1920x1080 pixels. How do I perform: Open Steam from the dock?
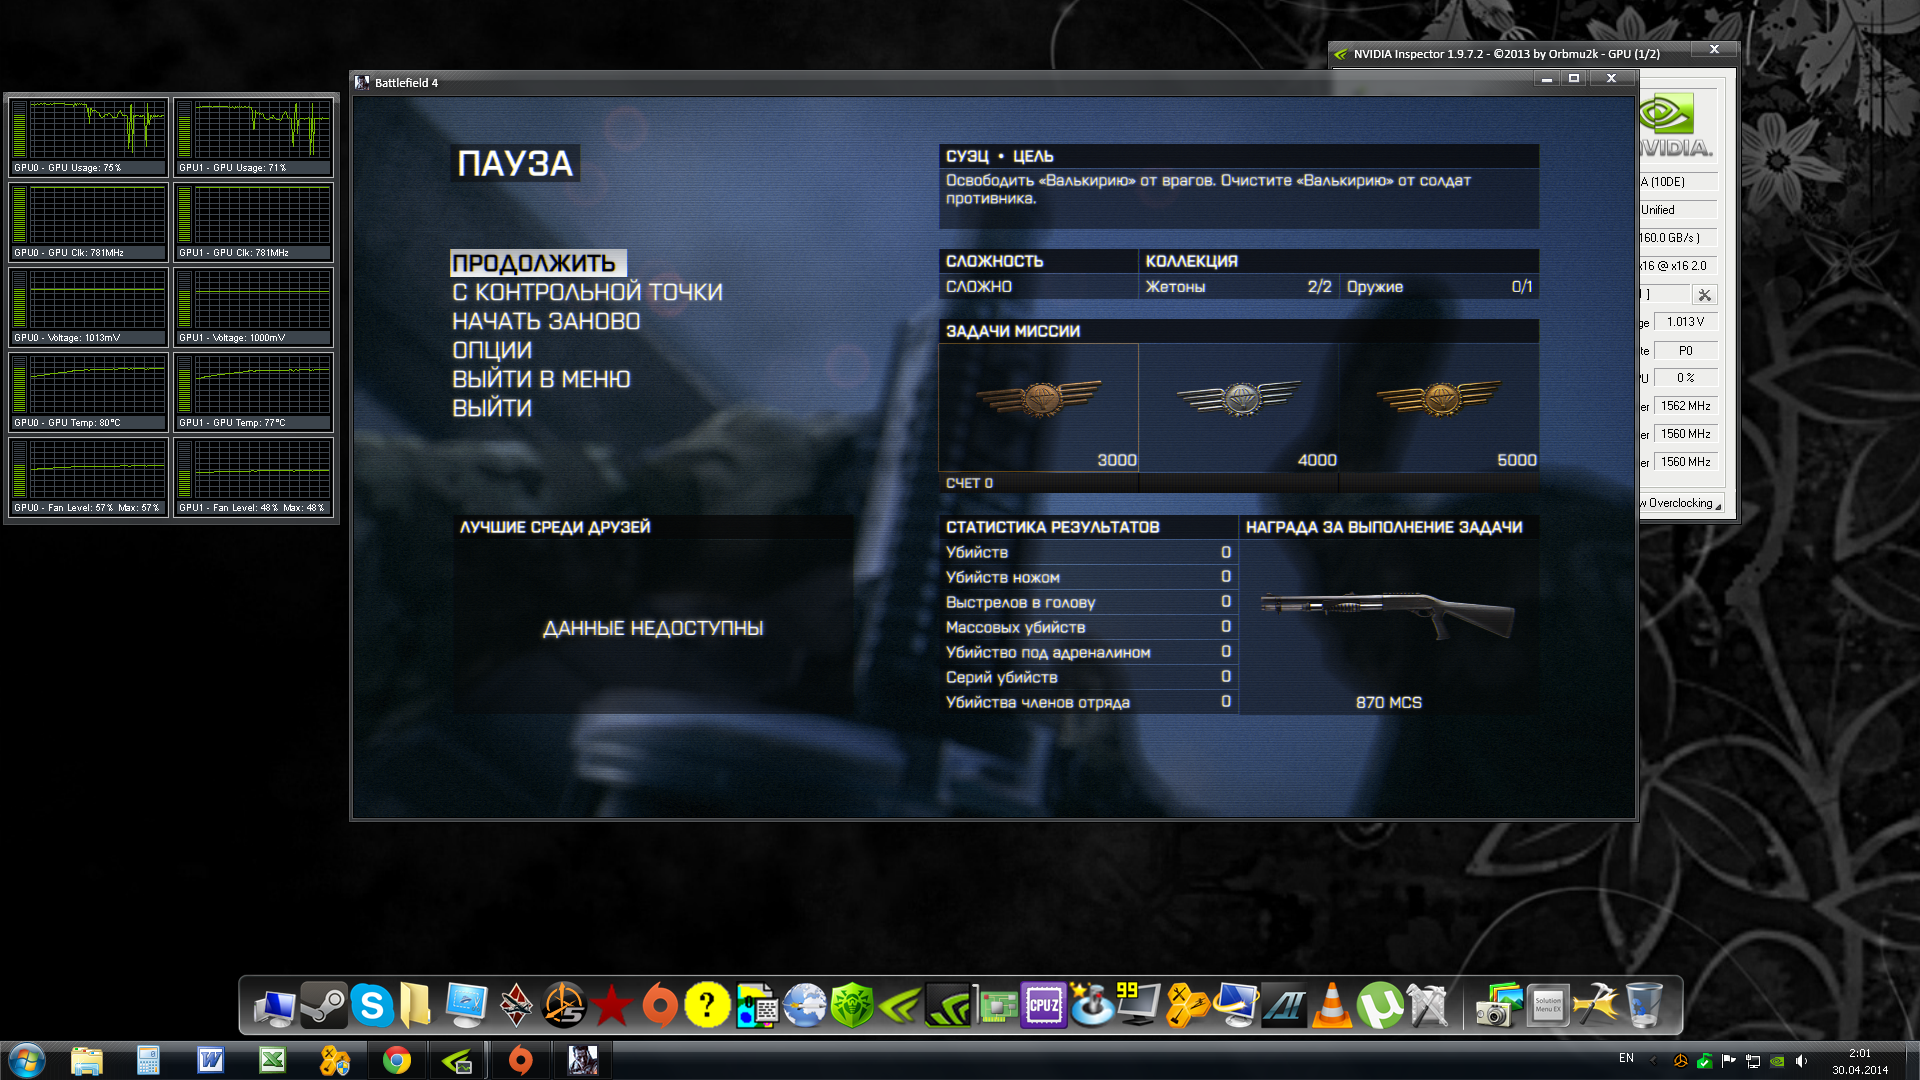(323, 1005)
